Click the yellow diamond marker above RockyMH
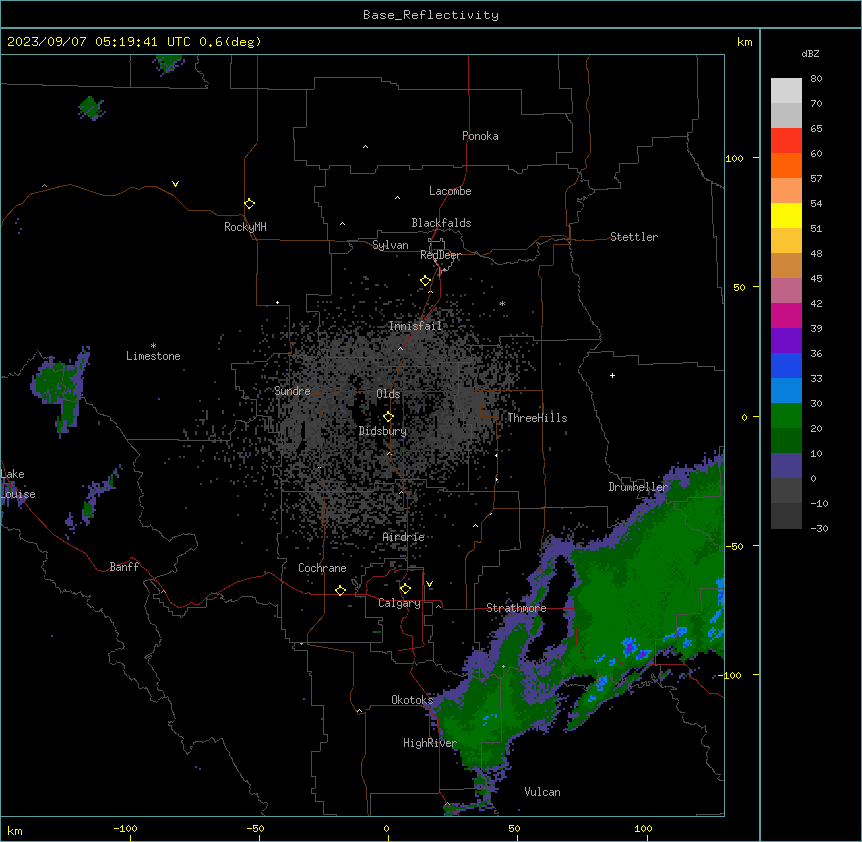The image size is (862, 842). point(249,203)
